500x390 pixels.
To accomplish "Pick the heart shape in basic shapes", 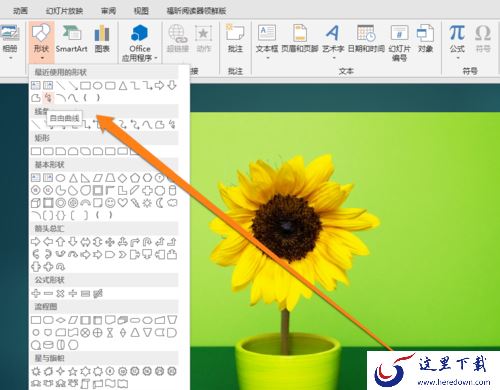I will coord(123,203).
